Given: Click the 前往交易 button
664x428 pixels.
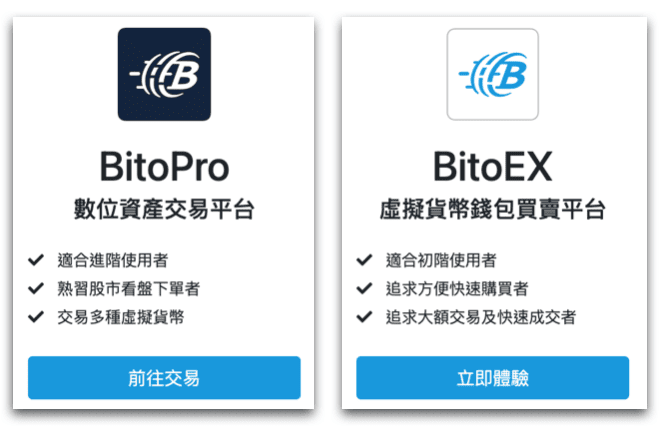Looking at the screenshot, I should 164,378.
